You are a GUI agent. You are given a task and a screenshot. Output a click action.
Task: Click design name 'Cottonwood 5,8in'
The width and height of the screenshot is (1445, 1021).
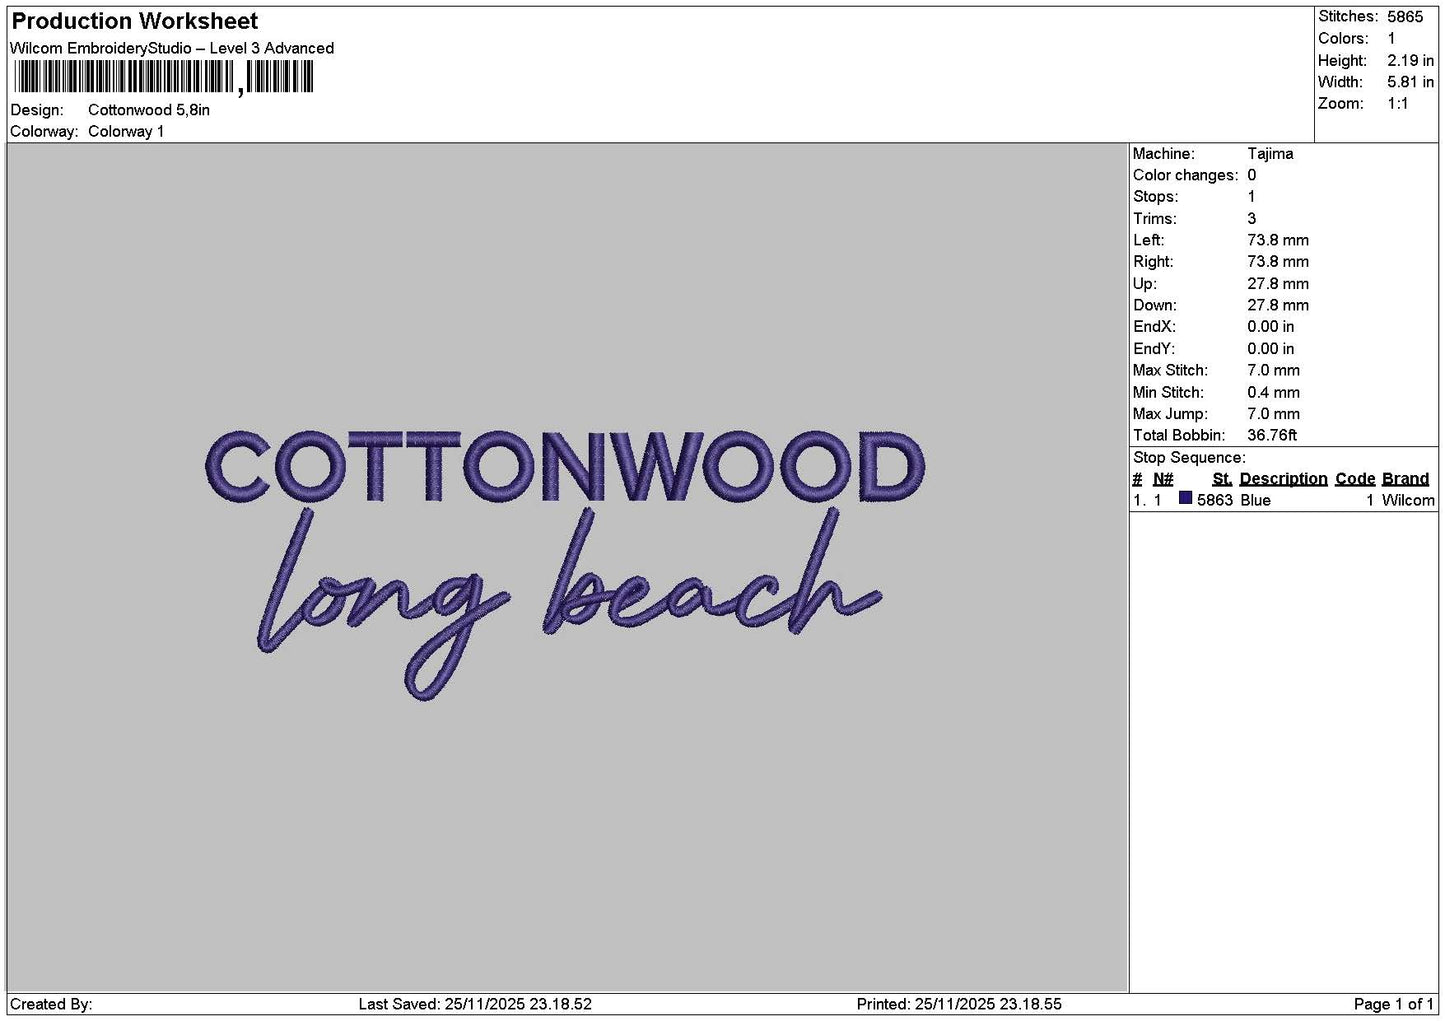(x=149, y=110)
